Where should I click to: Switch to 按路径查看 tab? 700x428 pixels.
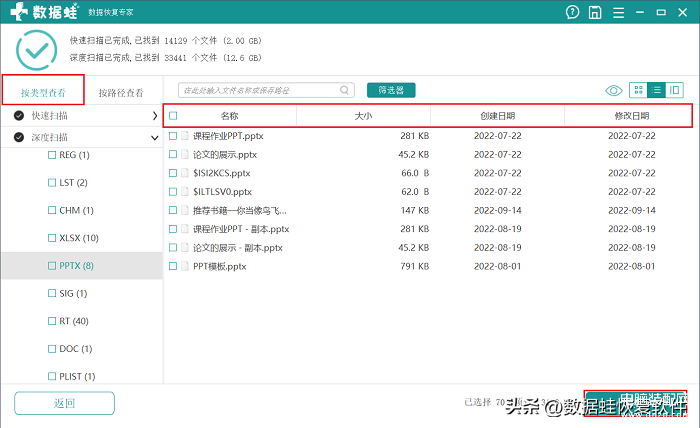[x=121, y=93]
